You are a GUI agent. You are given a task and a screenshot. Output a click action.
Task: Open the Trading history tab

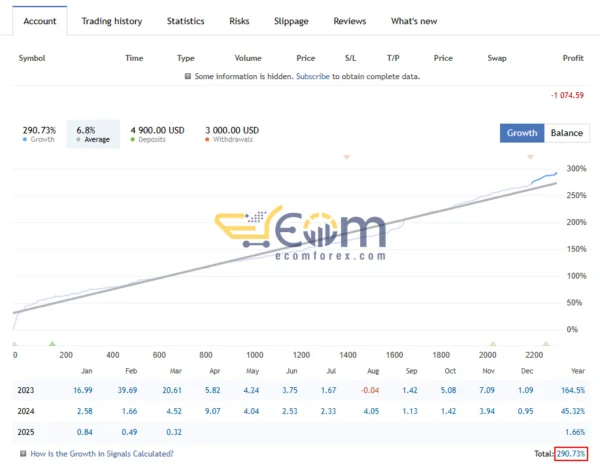click(111, 21)
